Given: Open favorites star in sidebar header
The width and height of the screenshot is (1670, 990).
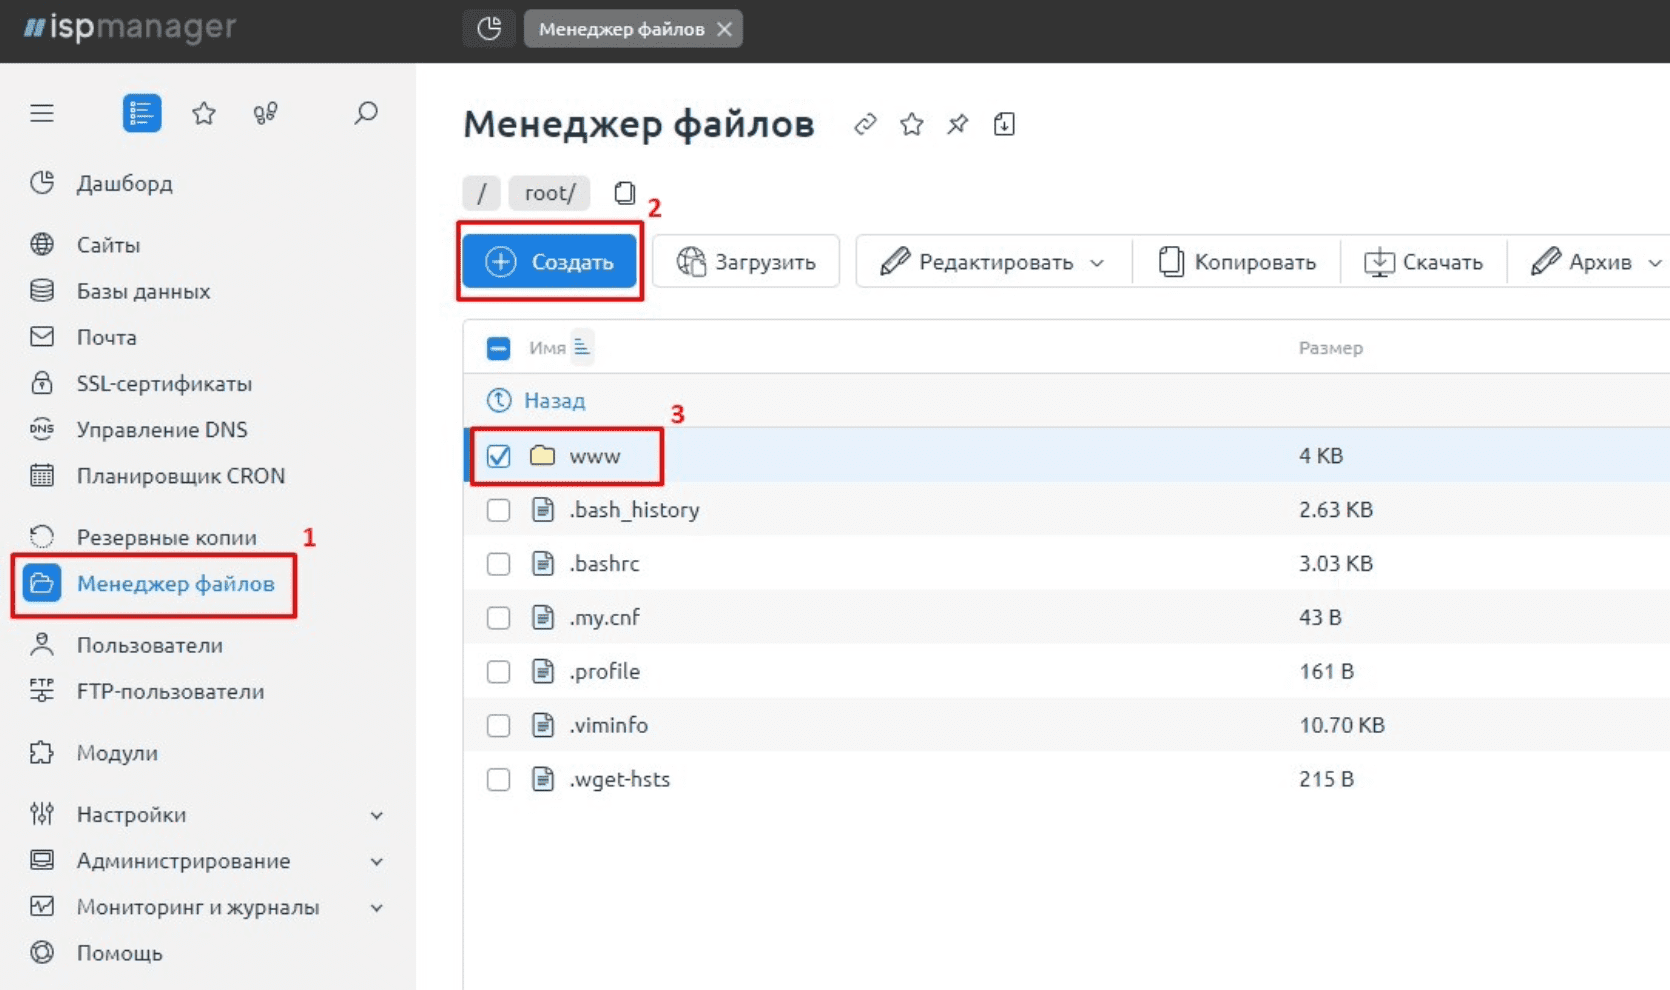Looking at the screenshot, I should (x=204, y=113).
